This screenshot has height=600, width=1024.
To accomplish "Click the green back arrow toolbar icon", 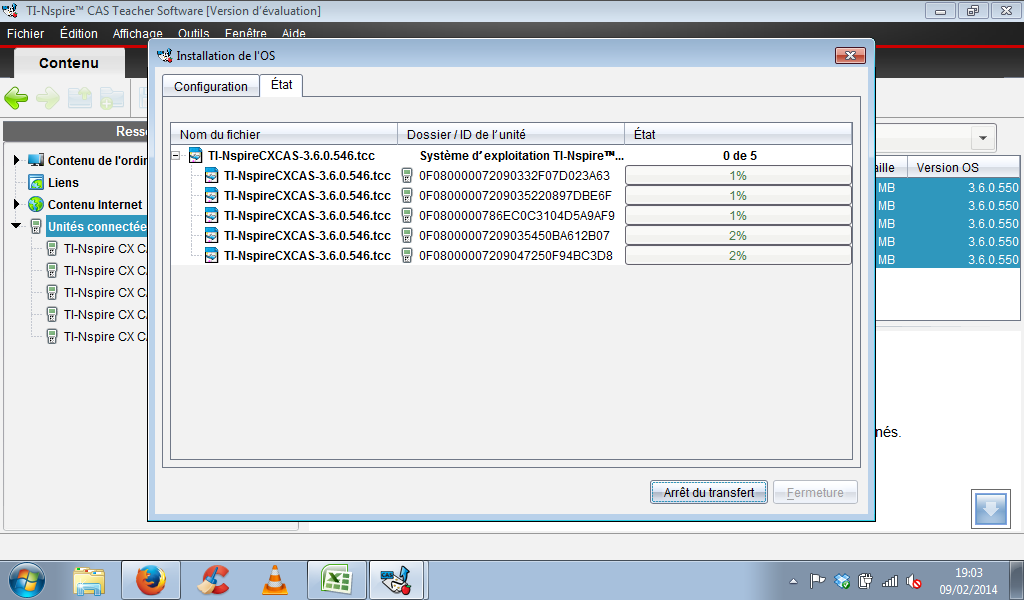I will pos(16,99).
